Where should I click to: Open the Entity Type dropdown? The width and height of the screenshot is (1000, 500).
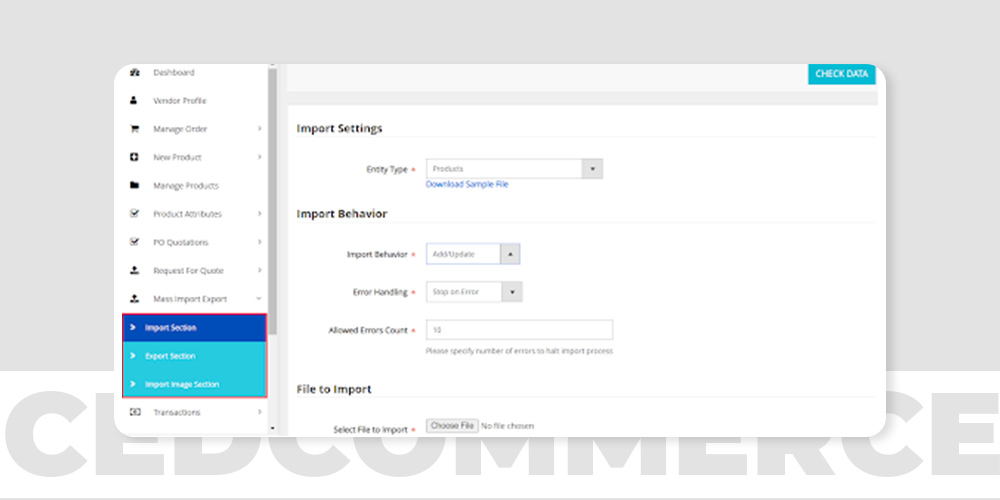(x=514, y=169)
